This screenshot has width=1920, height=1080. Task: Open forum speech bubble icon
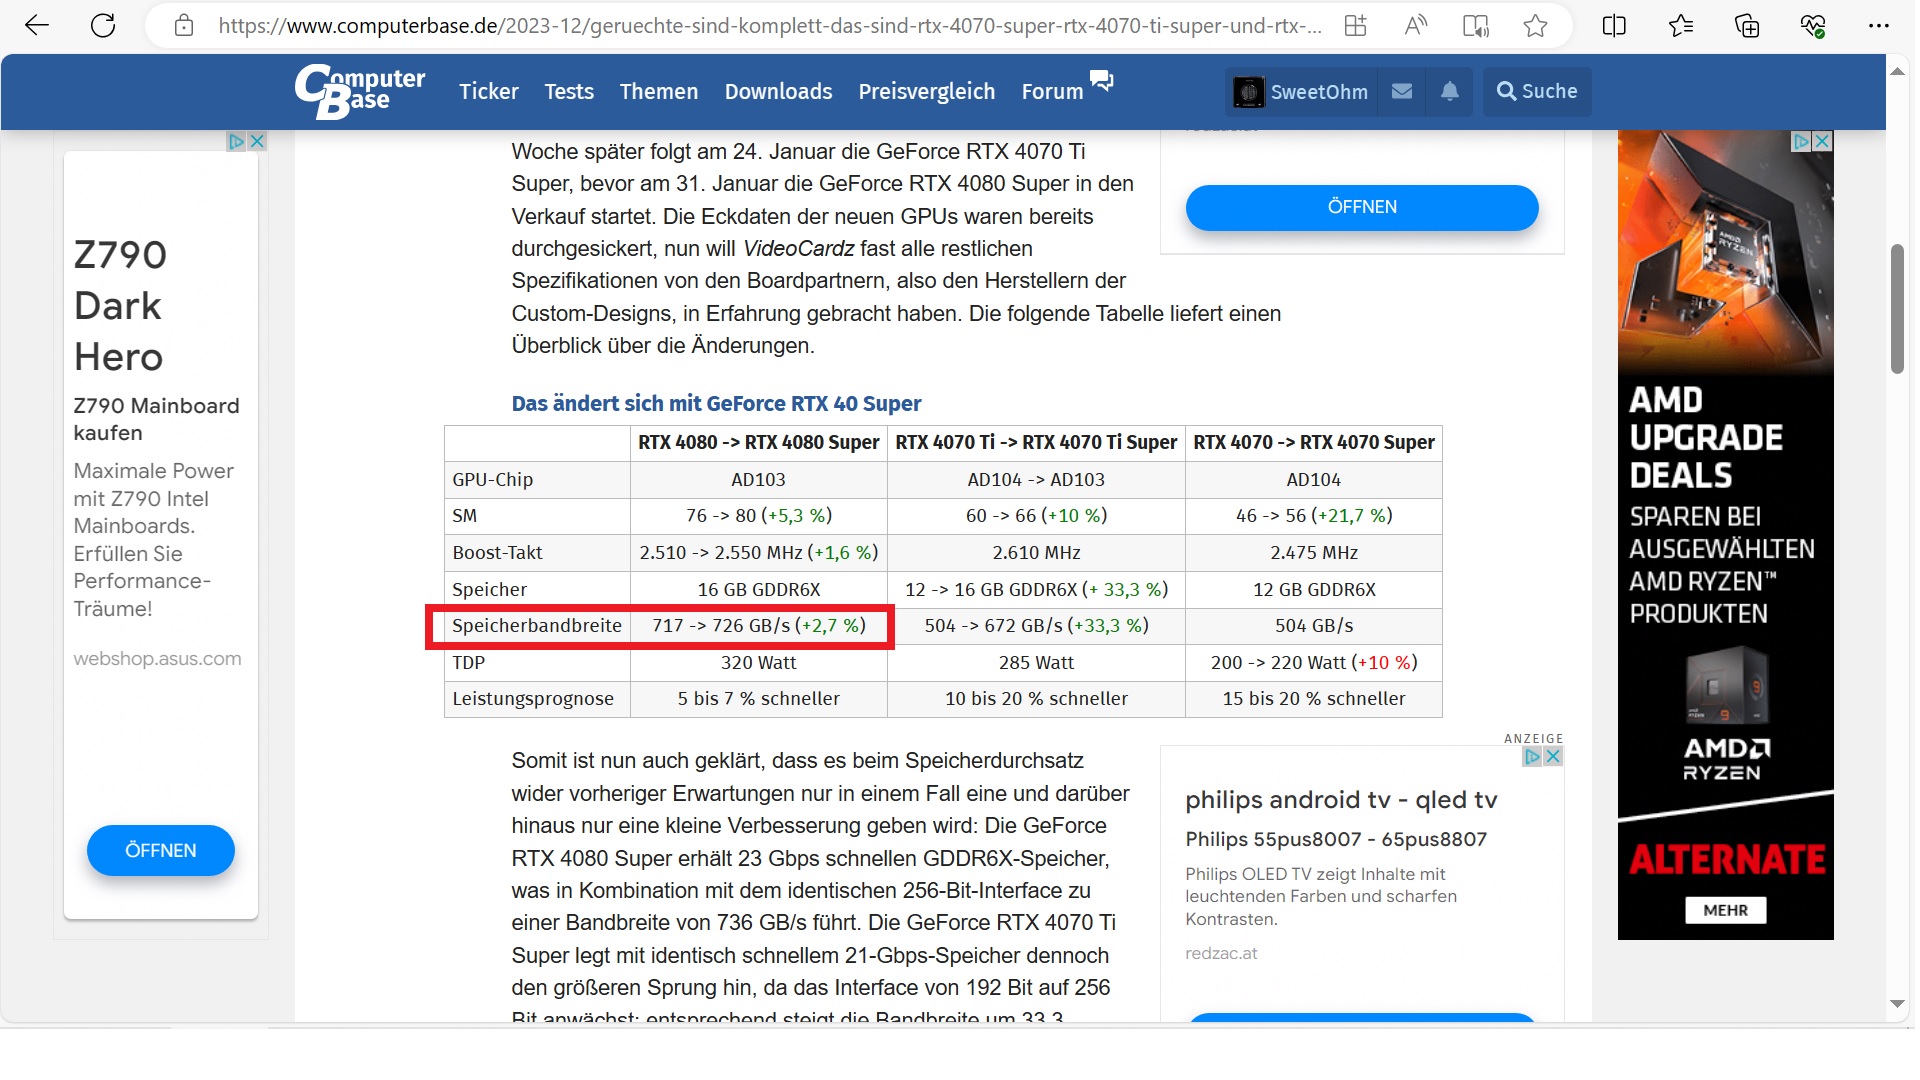(x=1102, y=81)
